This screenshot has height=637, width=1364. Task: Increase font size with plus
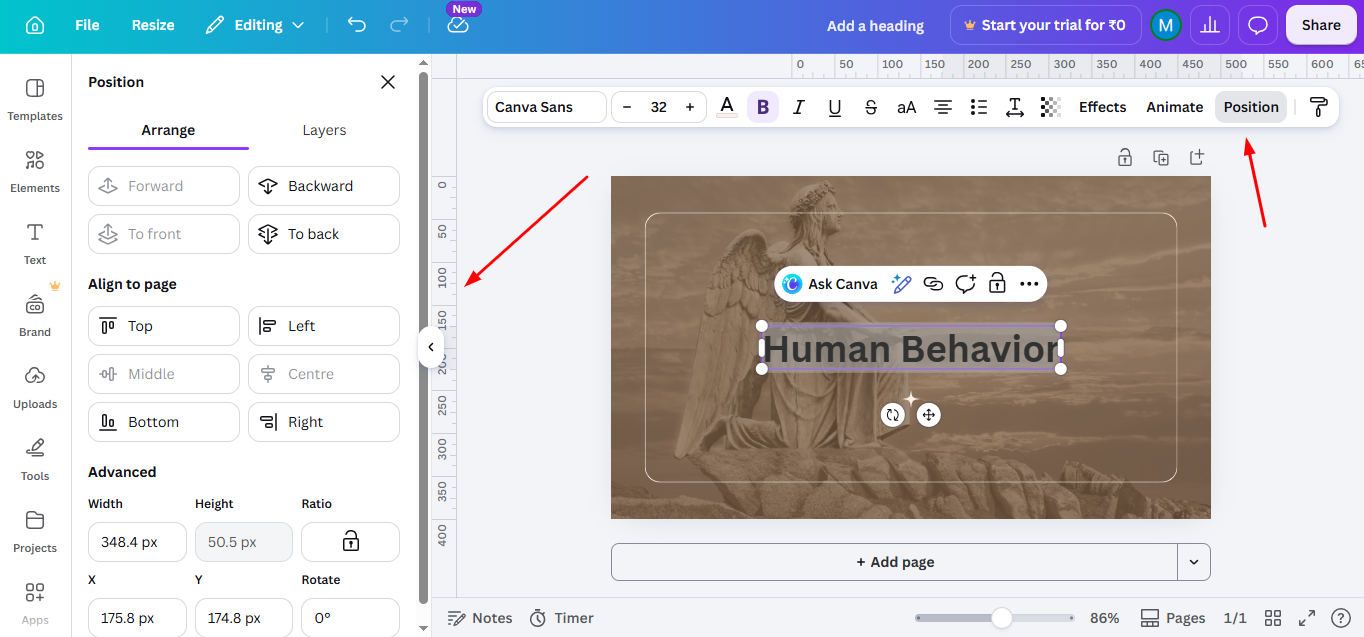690,107
